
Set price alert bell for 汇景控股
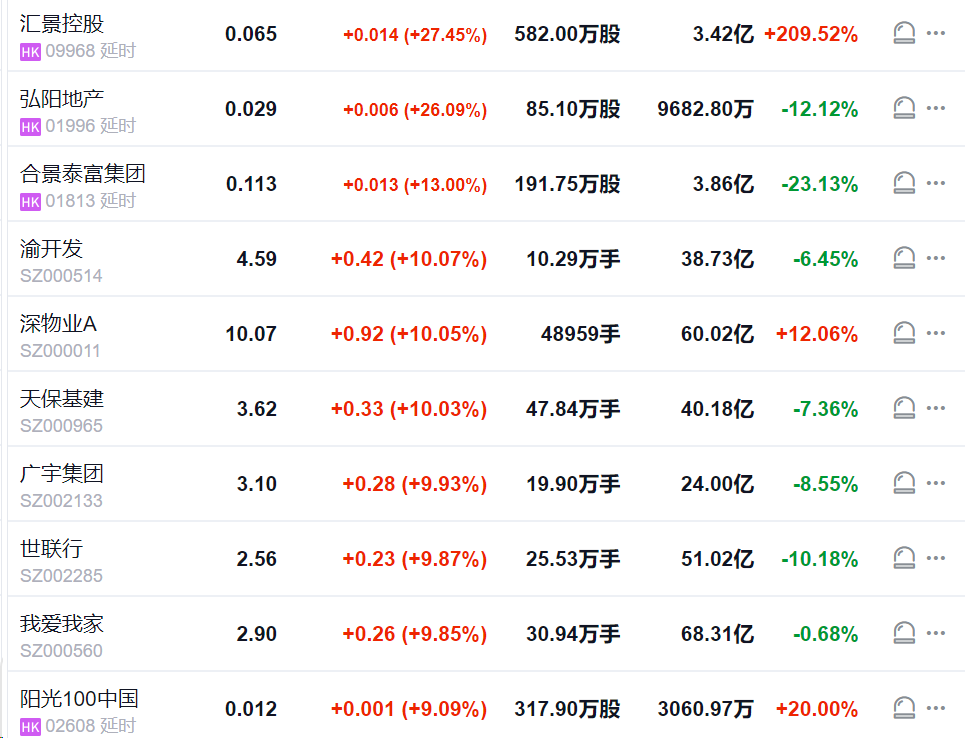[903, 33]
